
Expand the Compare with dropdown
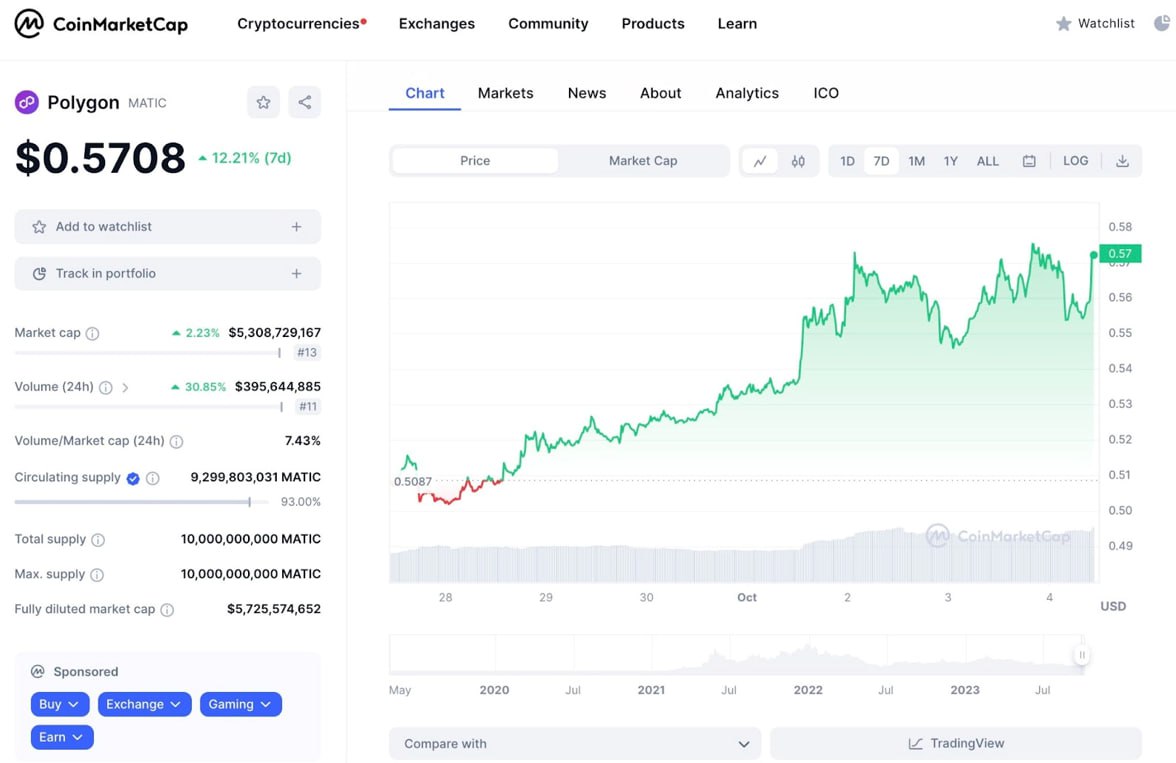[575, 744]
